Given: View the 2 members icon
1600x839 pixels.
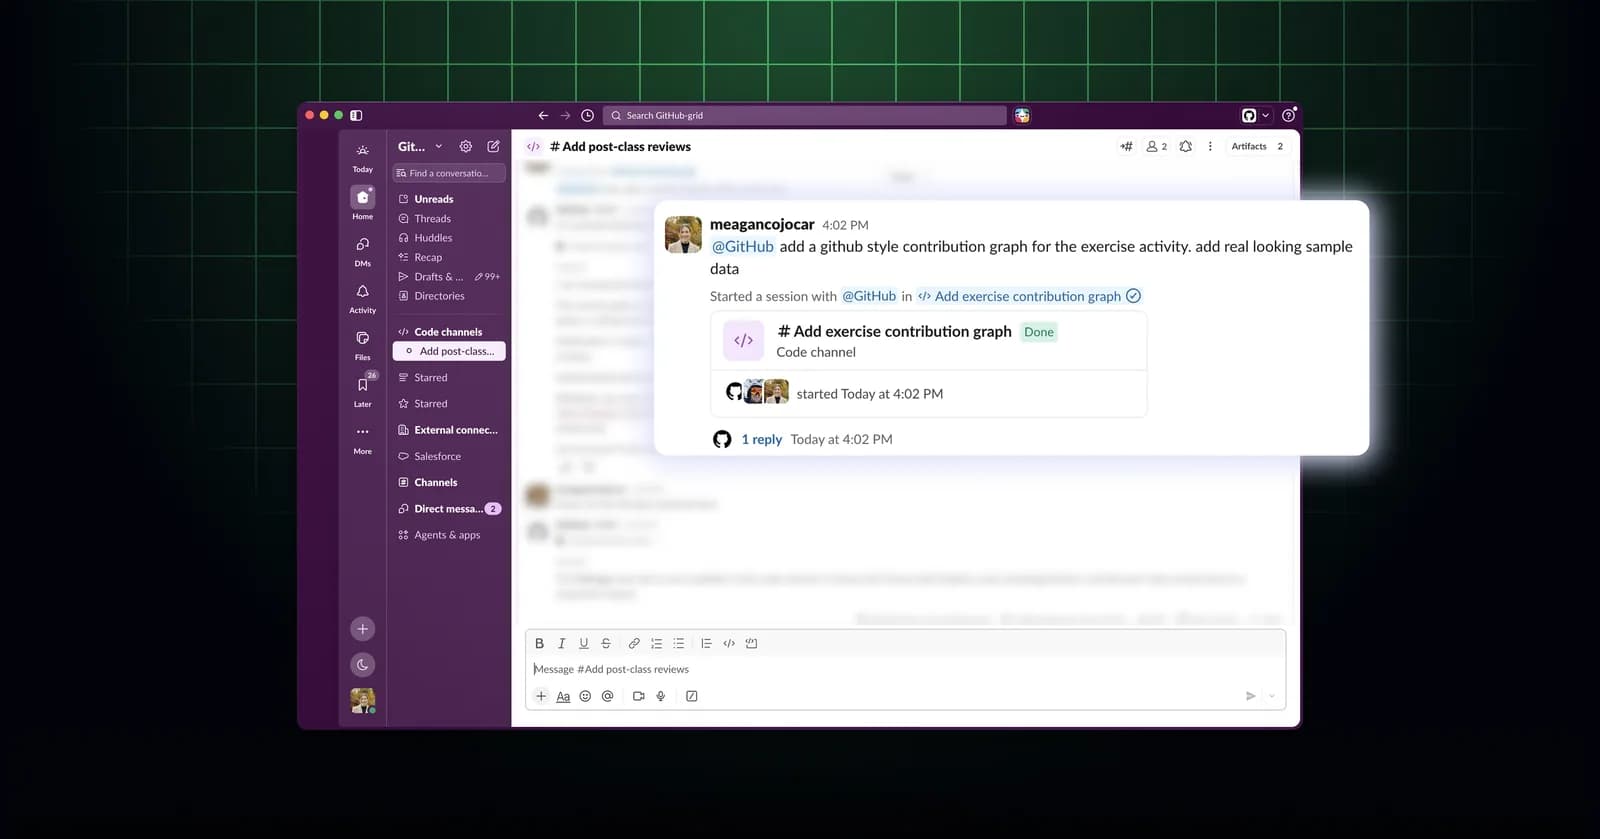Looking at the screenshot, I should click(1156, 146).
